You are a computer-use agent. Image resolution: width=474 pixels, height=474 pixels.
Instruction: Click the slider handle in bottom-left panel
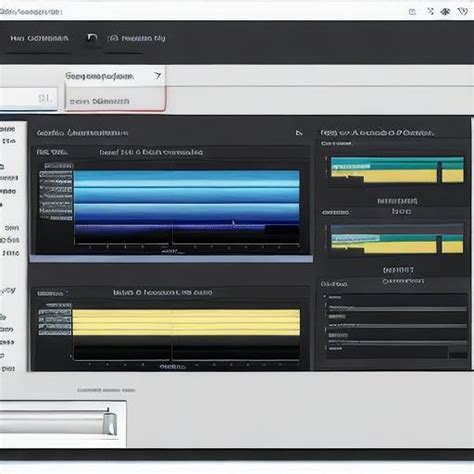pyautogui.click(x=110, y=422)
